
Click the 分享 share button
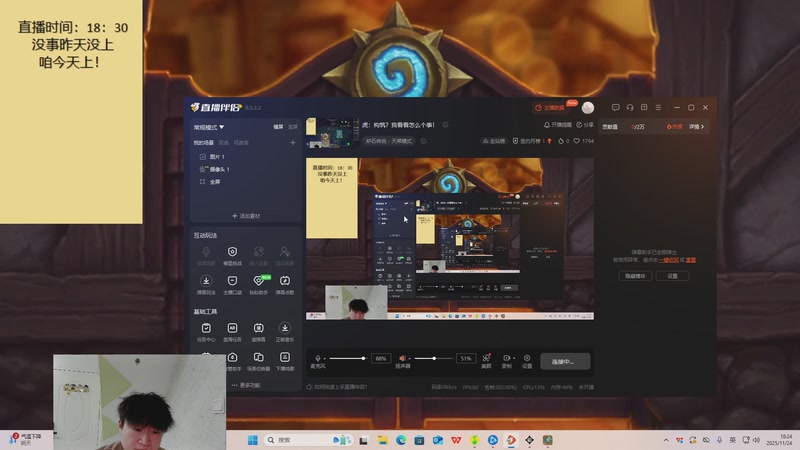pos(585,125)
